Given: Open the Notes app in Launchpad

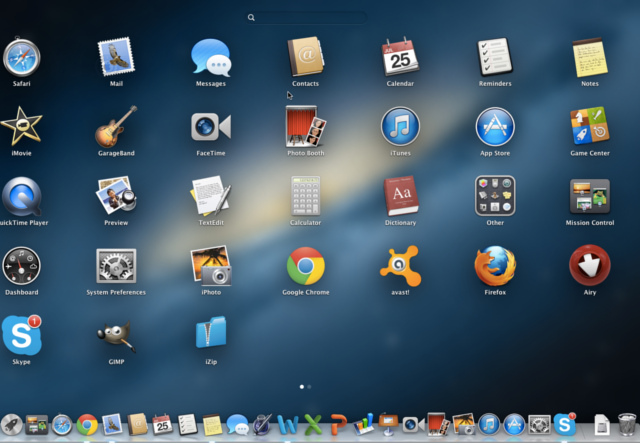Looking at the screenshot, I should pyautogui.click(x=590, y=58).
